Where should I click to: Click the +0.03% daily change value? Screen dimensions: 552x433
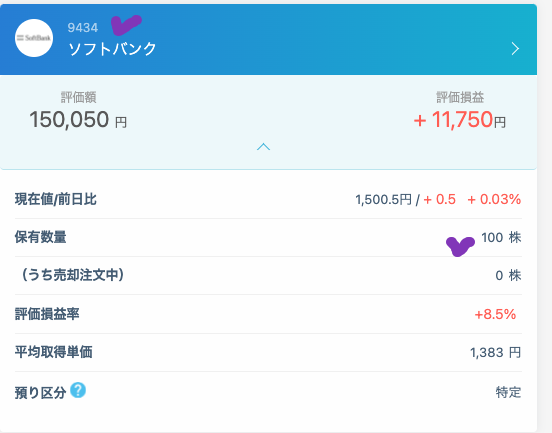click(x=494, y=199)
